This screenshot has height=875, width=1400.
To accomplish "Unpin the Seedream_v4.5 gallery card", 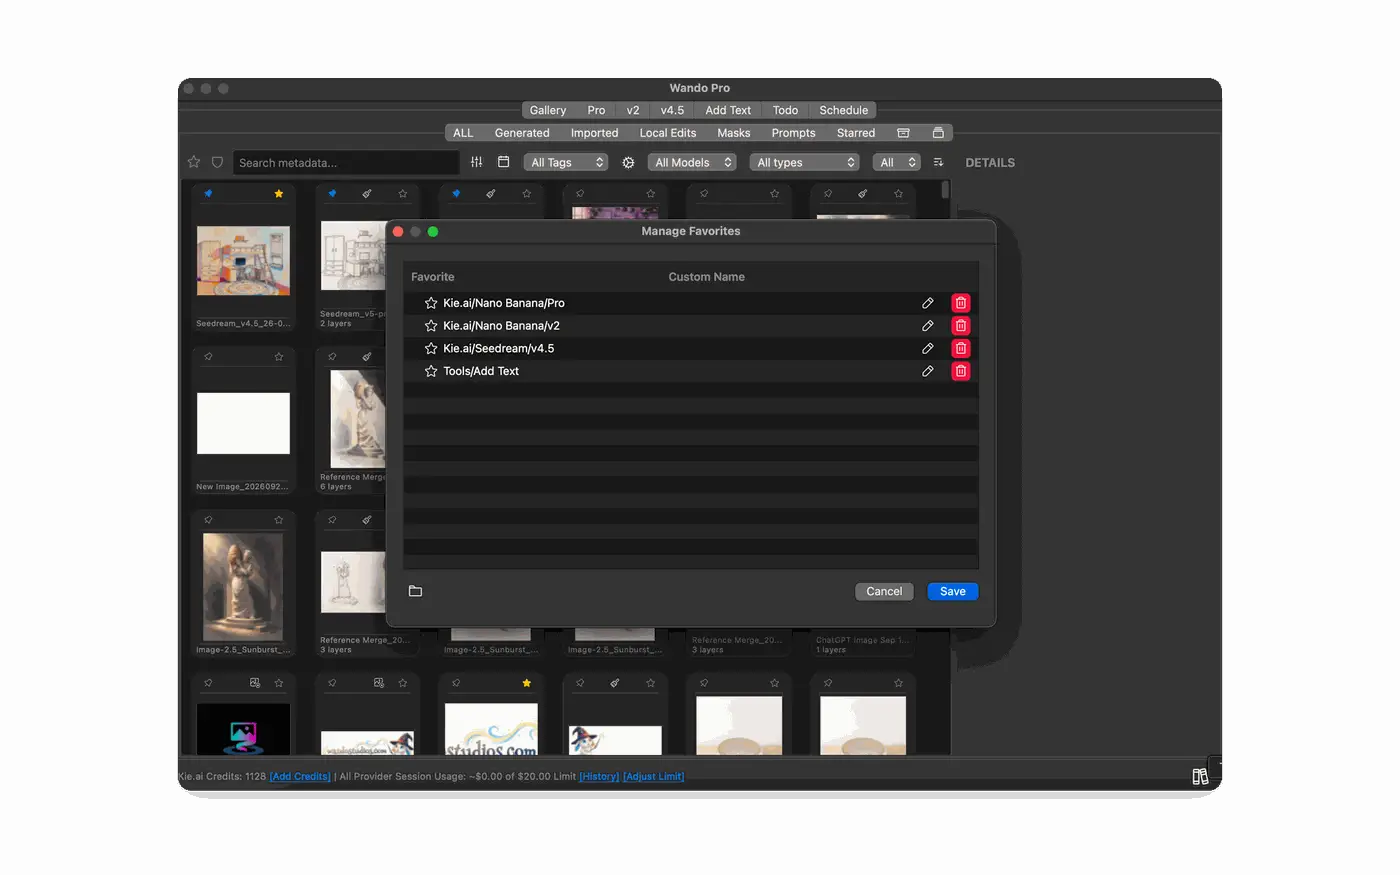I will [x=208, y=194].
